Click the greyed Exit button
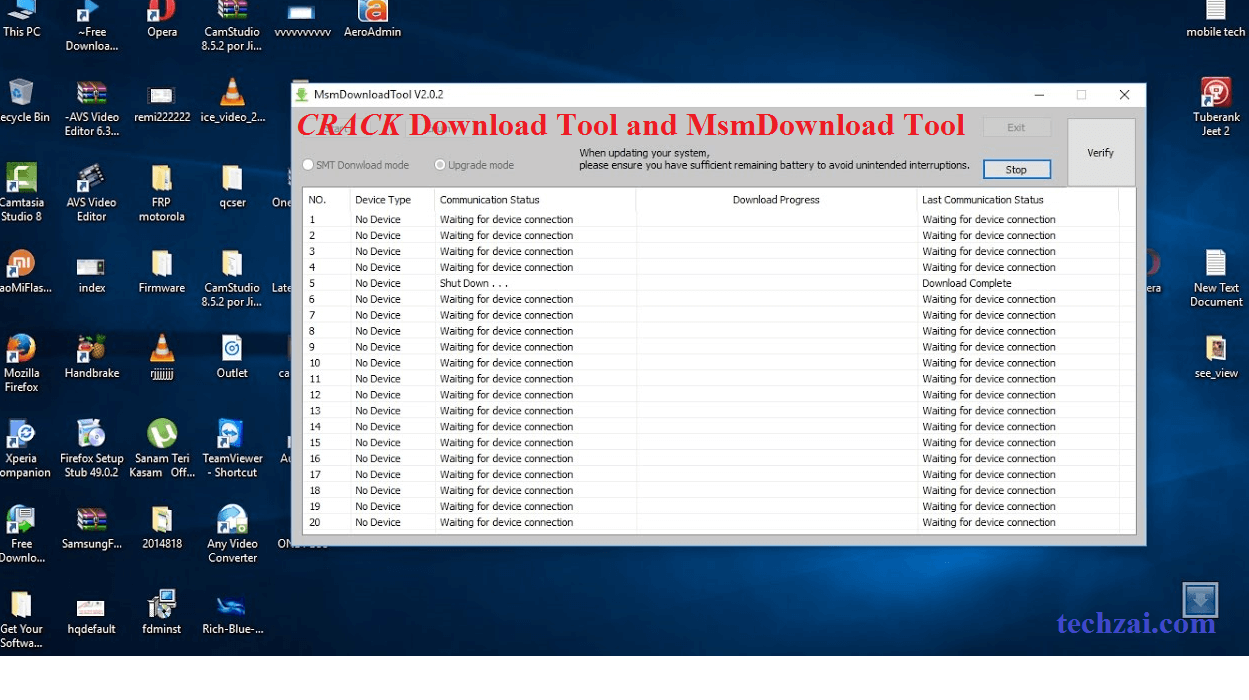Screen dimensions: 1249x700 (x=1016, y=127)
